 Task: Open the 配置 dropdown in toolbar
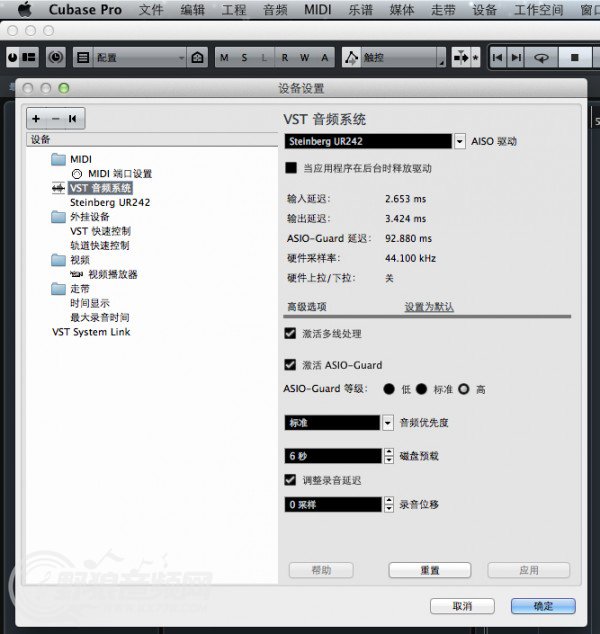[x=139, y=57]
